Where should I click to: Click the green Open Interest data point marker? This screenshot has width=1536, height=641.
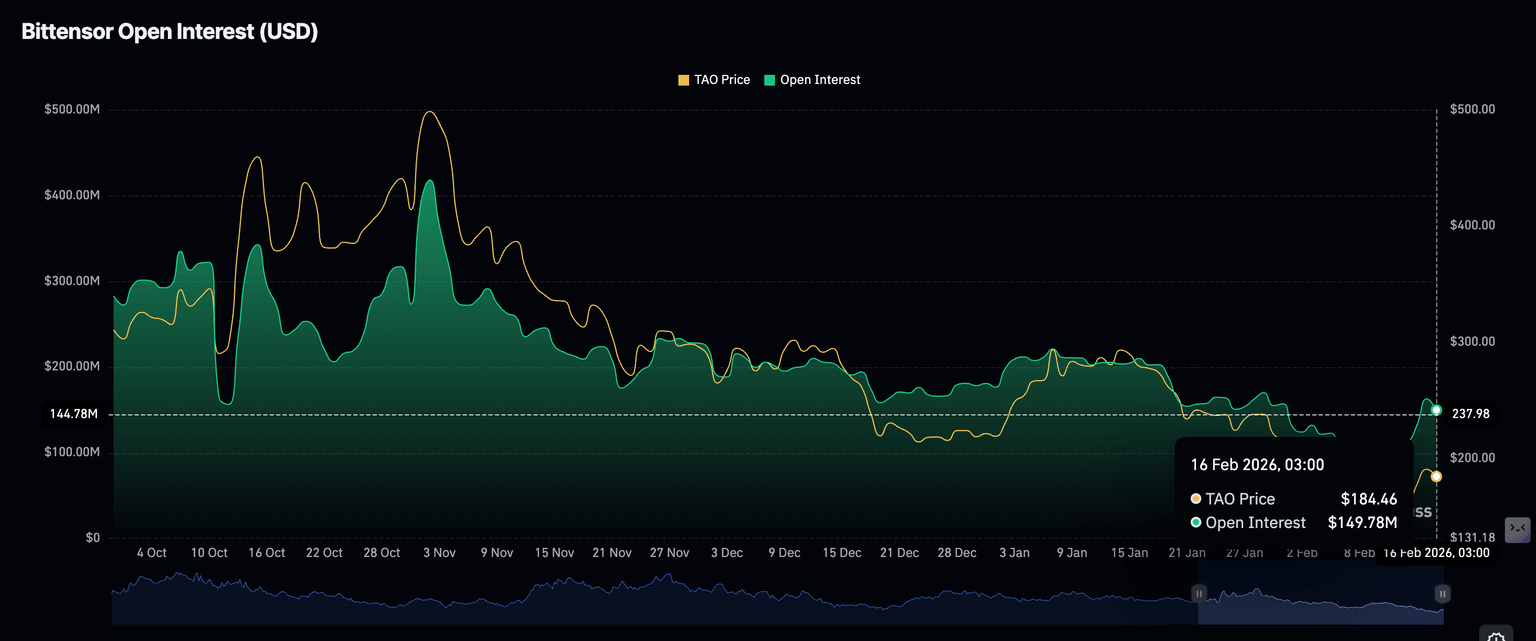tap(1436, 410)
